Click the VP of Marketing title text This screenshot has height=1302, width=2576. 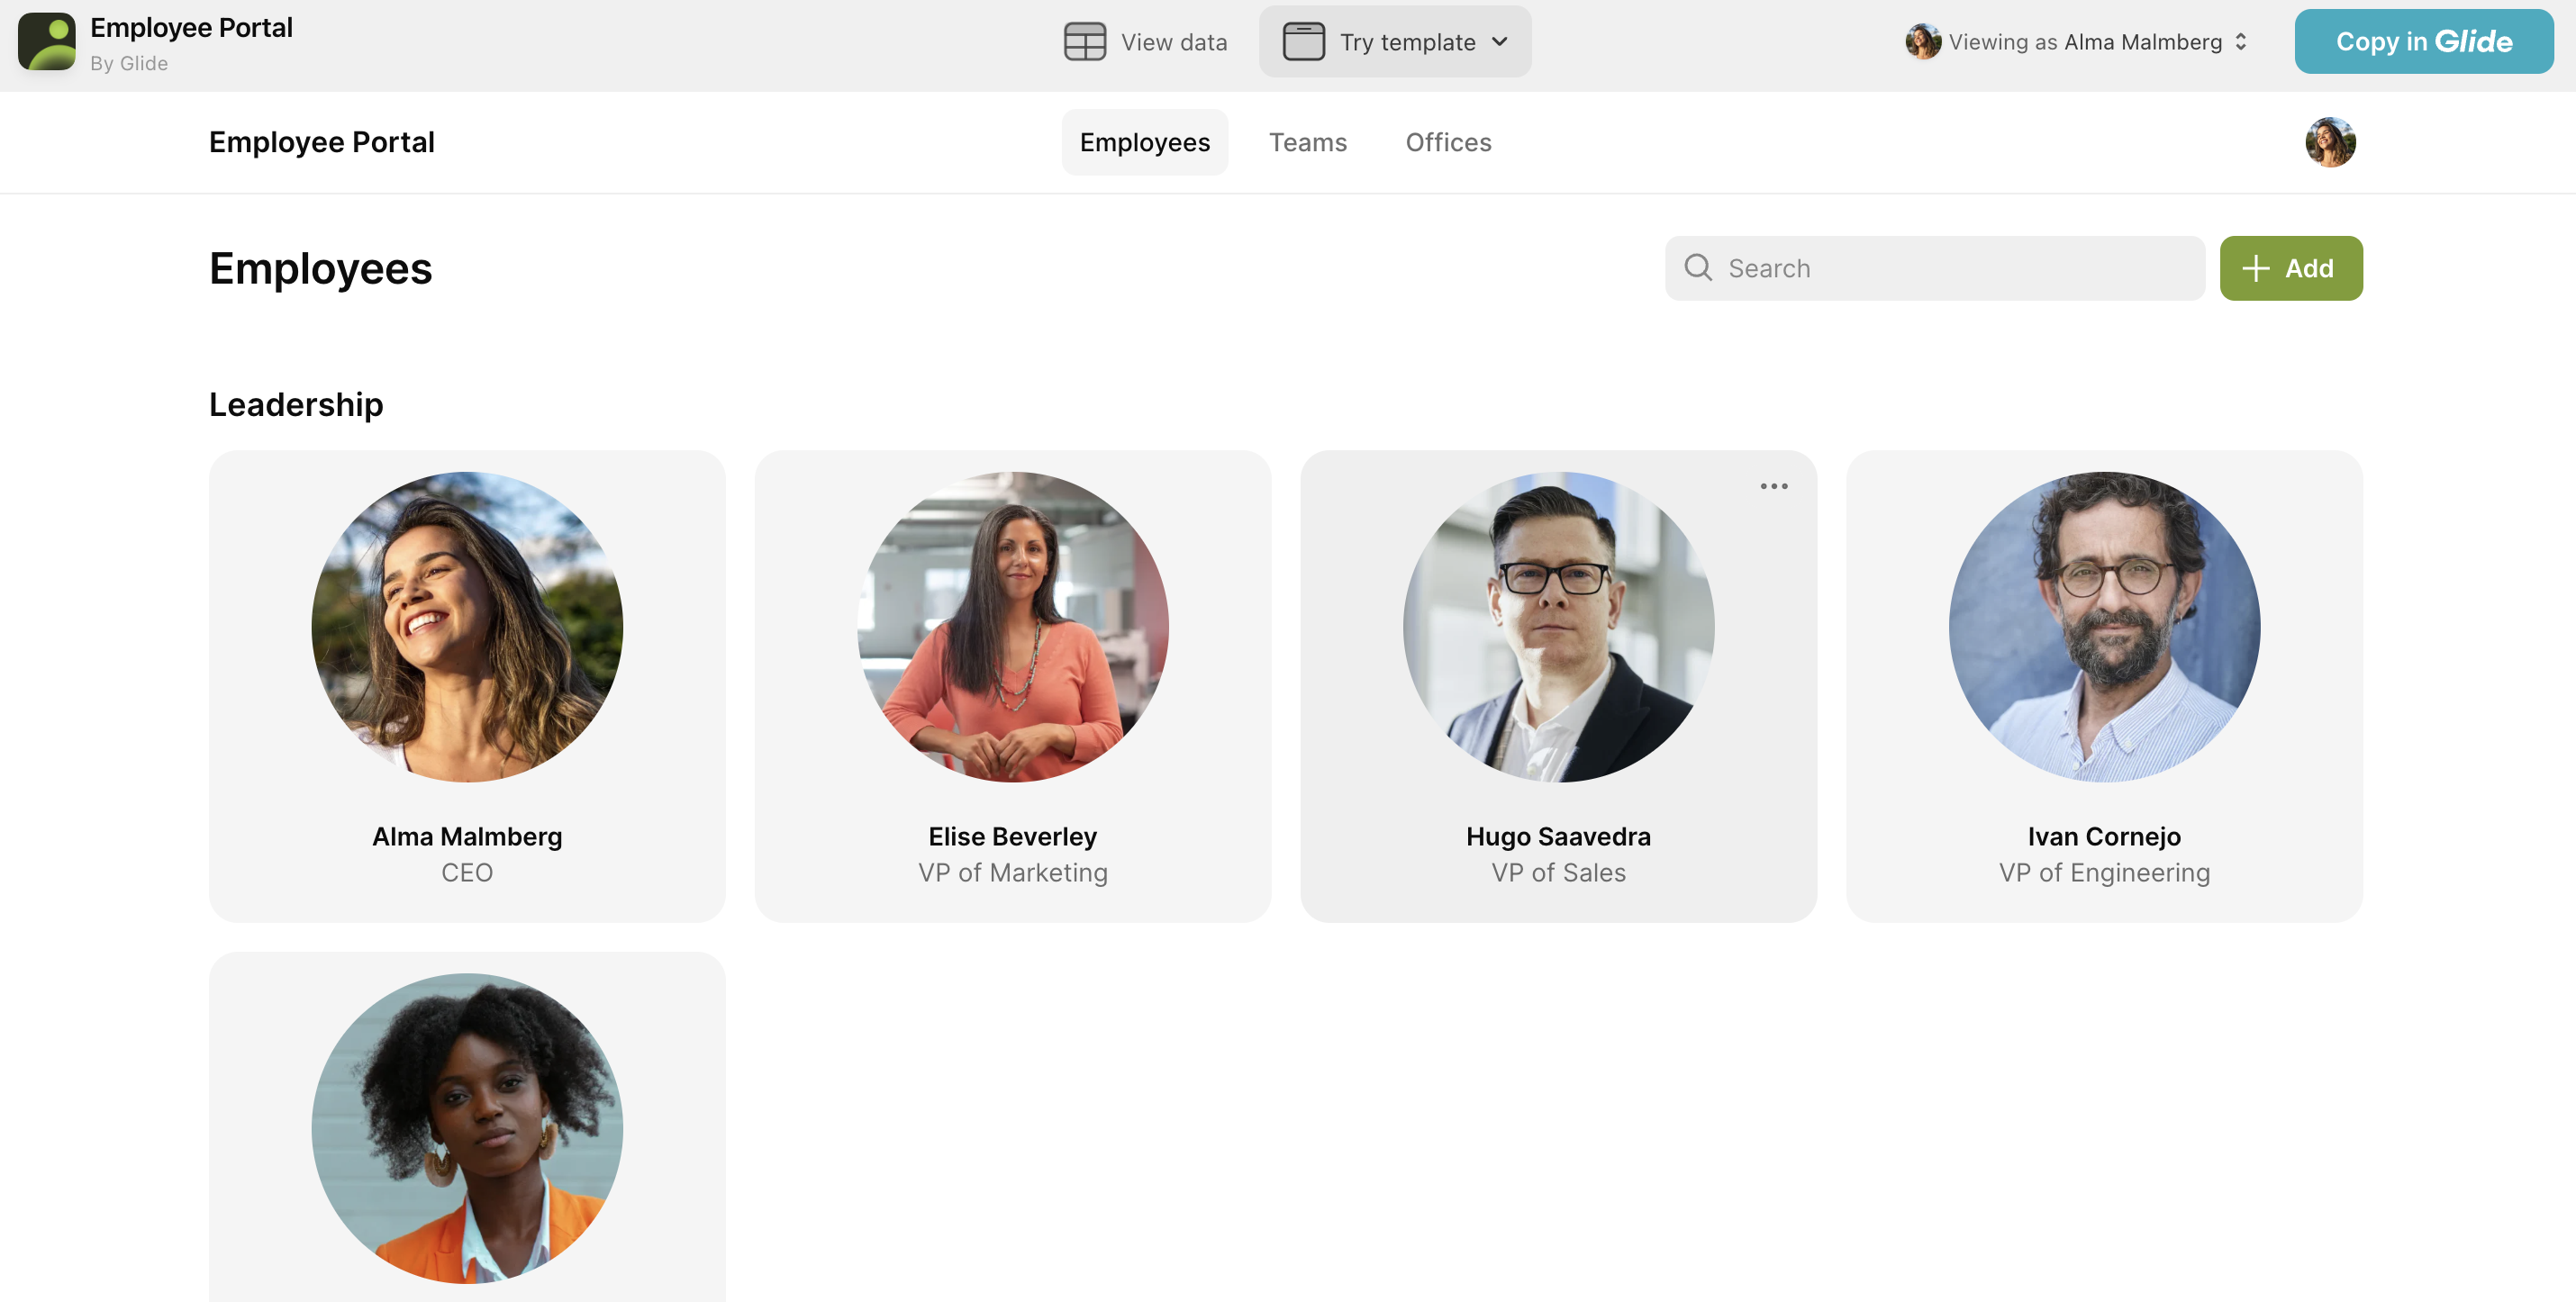[1012, 873]
